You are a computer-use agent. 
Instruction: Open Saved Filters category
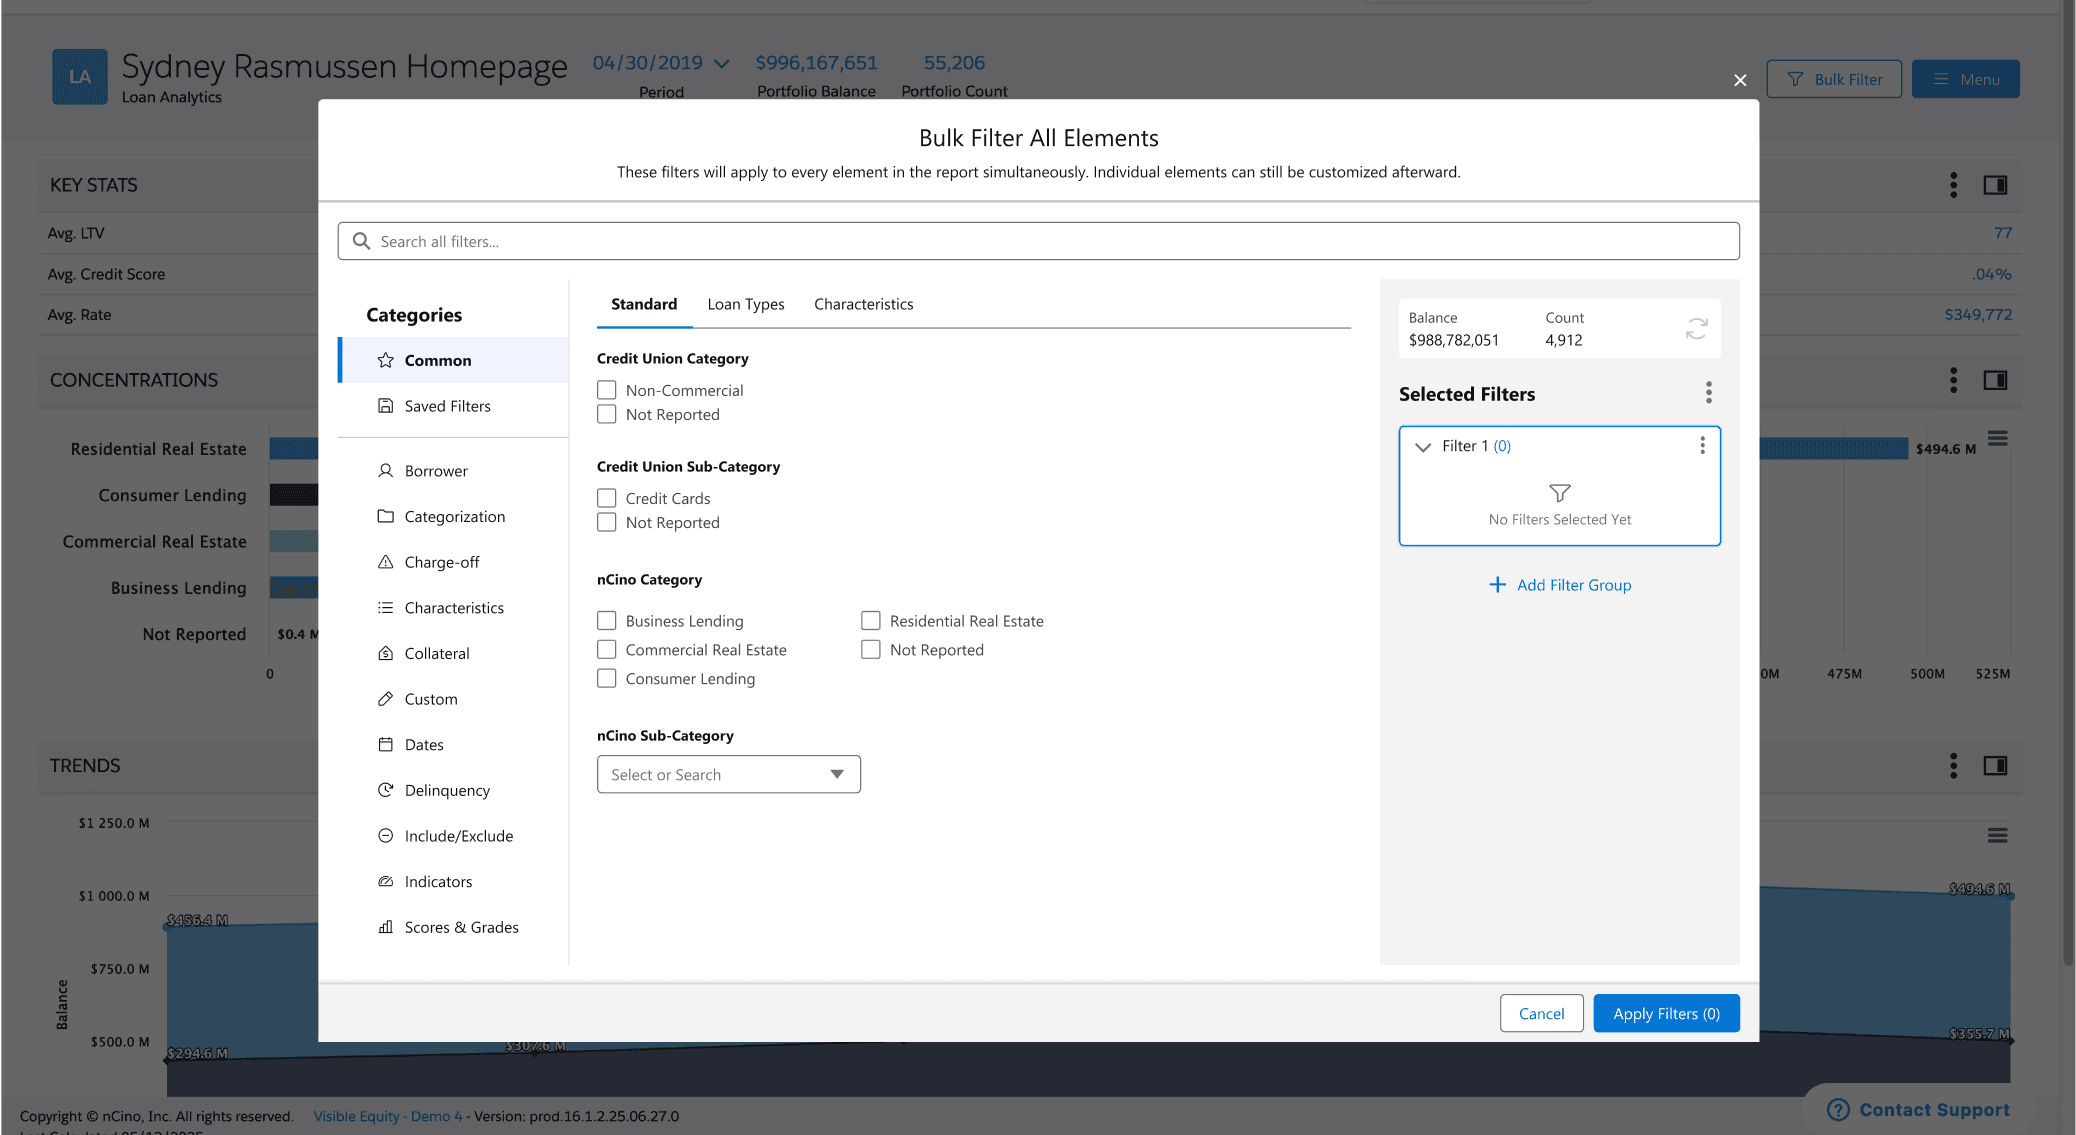point(447,406)
